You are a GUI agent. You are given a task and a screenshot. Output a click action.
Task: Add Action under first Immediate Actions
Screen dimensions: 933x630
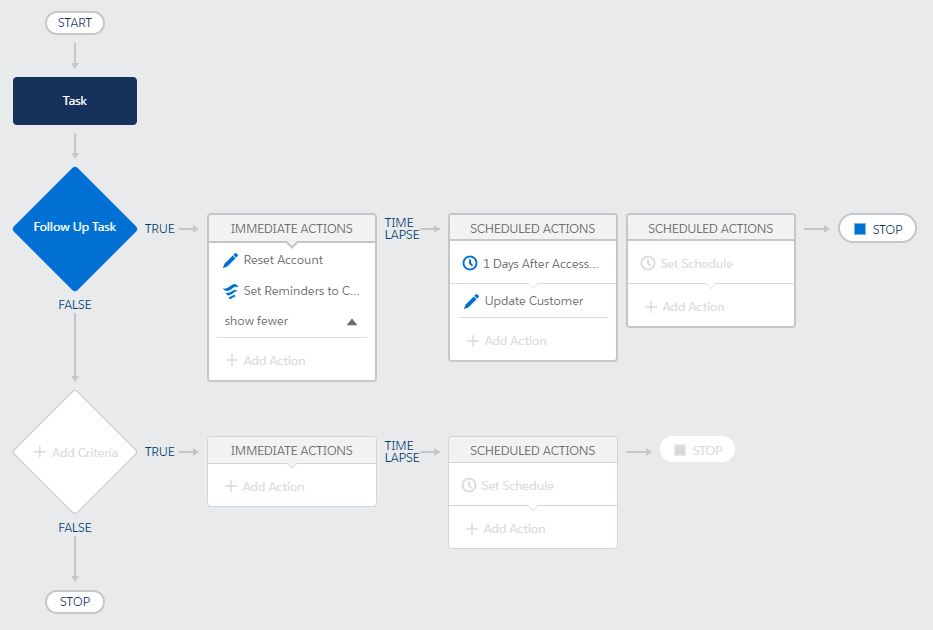266,361
